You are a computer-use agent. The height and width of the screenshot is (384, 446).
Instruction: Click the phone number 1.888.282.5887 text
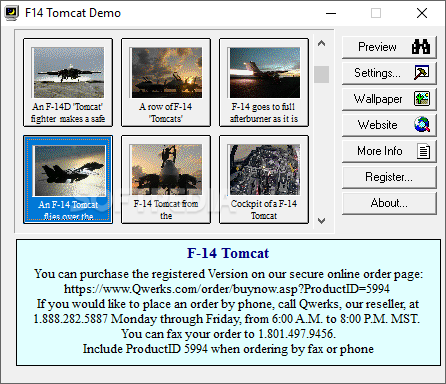click(x=70, y=319)
